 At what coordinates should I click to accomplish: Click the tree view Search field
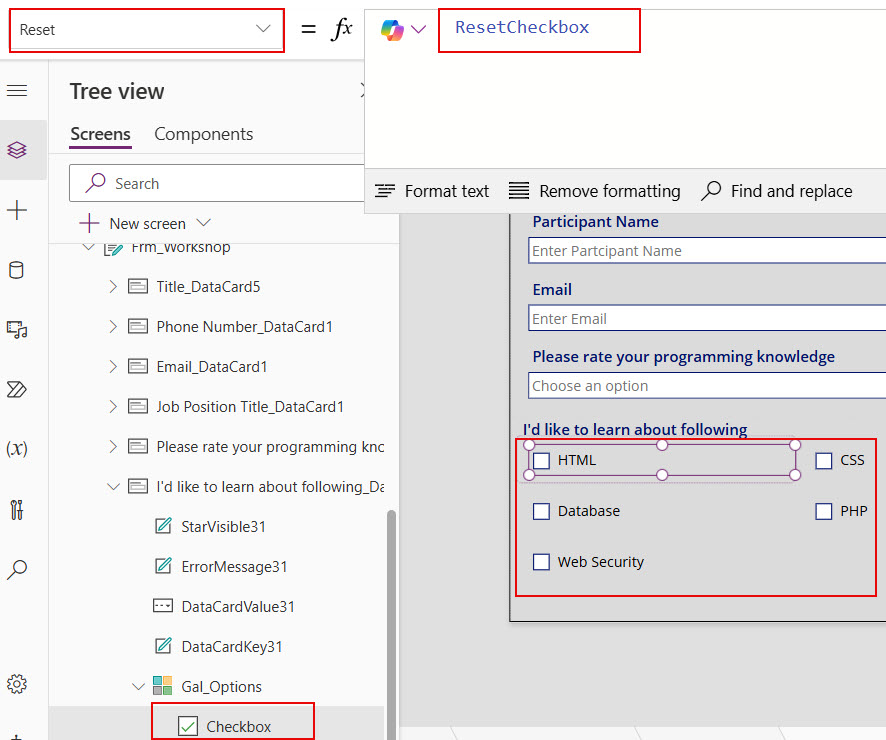pyautogui.click(x=217, y=183)
